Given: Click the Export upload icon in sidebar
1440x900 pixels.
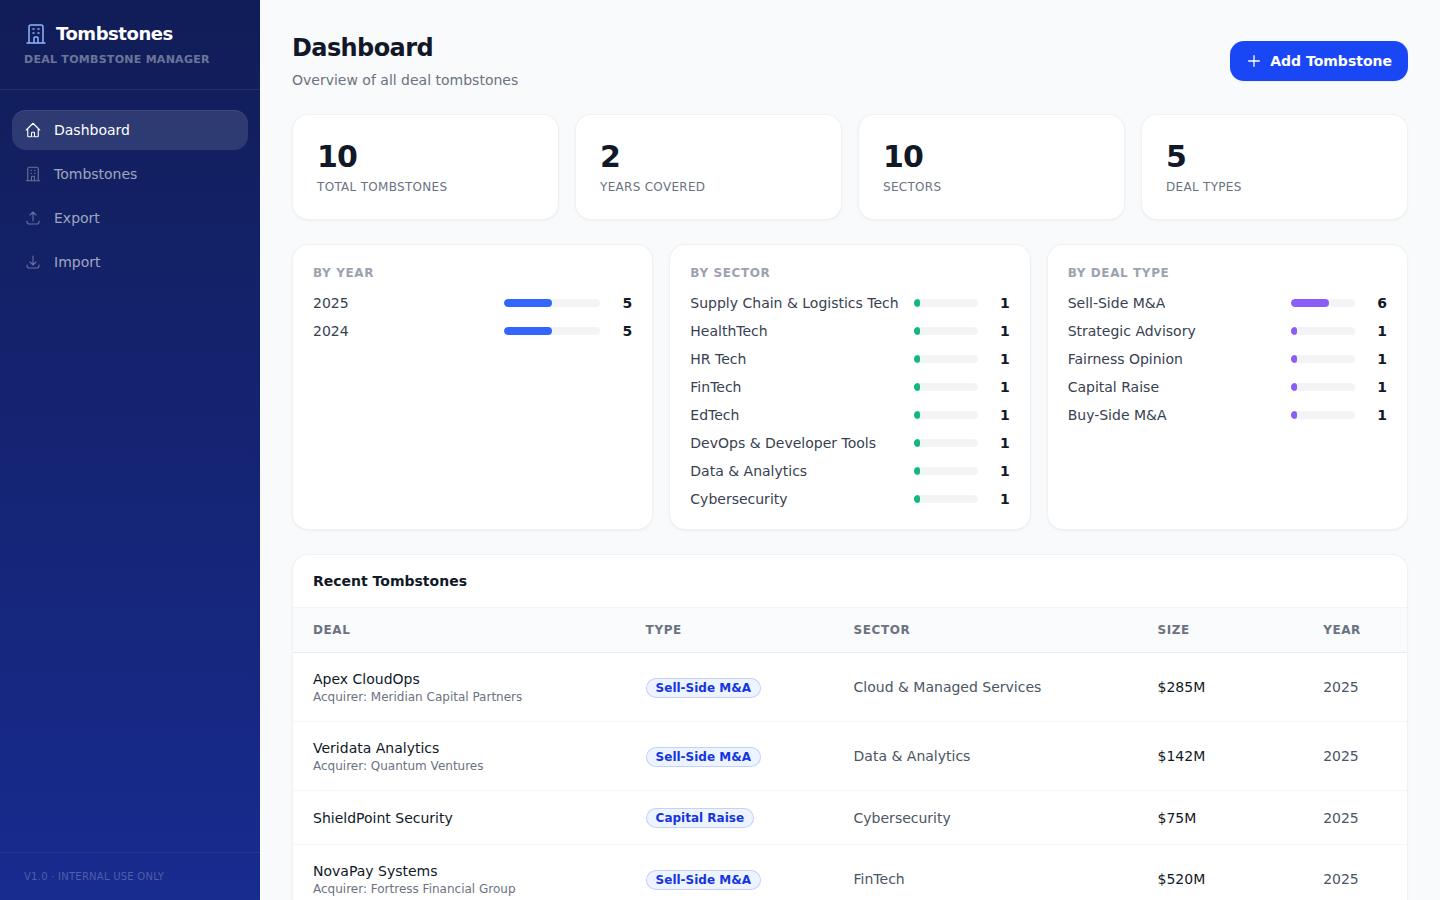Looking at the screenshot, I should click(33, 218).
